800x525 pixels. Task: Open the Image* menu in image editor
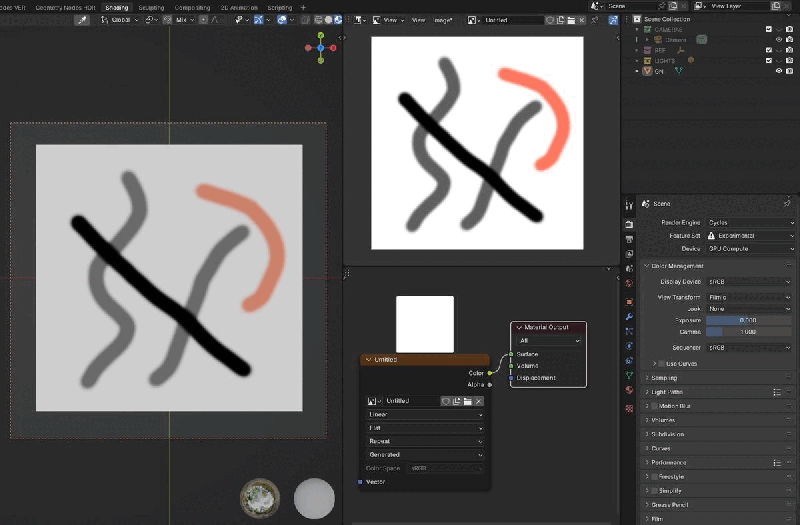tap(442, 20)
